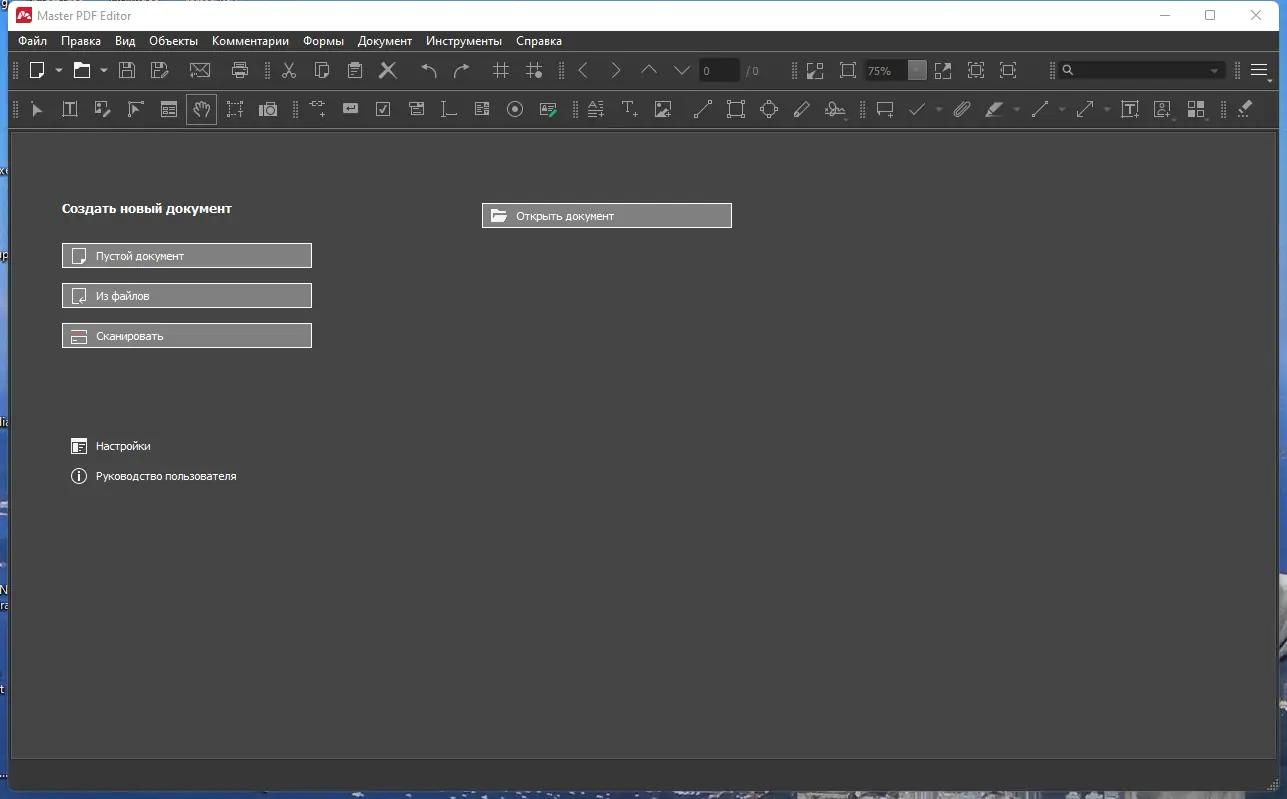Enable snap to grid
This screenshot has height=799, width=1287.
(535, 70)
